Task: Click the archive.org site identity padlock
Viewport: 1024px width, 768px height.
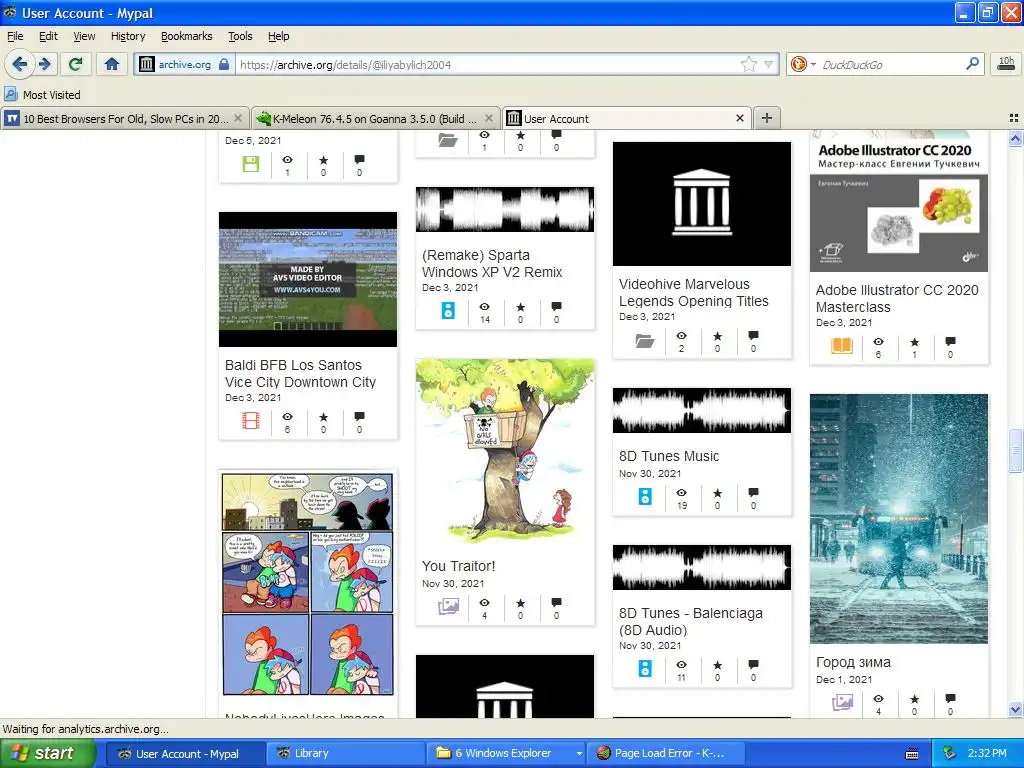Action: coord(224,64)
